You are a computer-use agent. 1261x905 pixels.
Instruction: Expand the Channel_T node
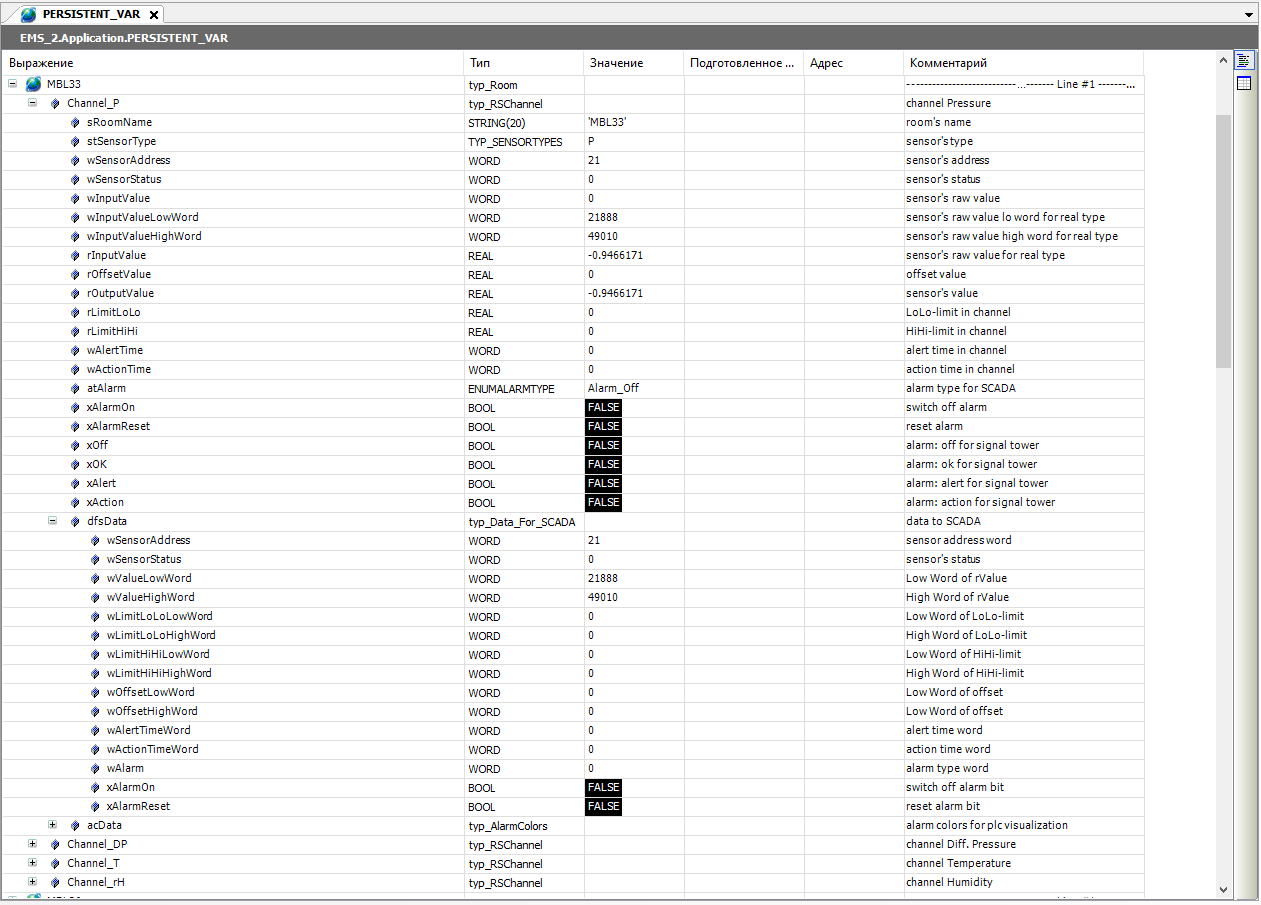pyautogui.click(x=32, y=863)
